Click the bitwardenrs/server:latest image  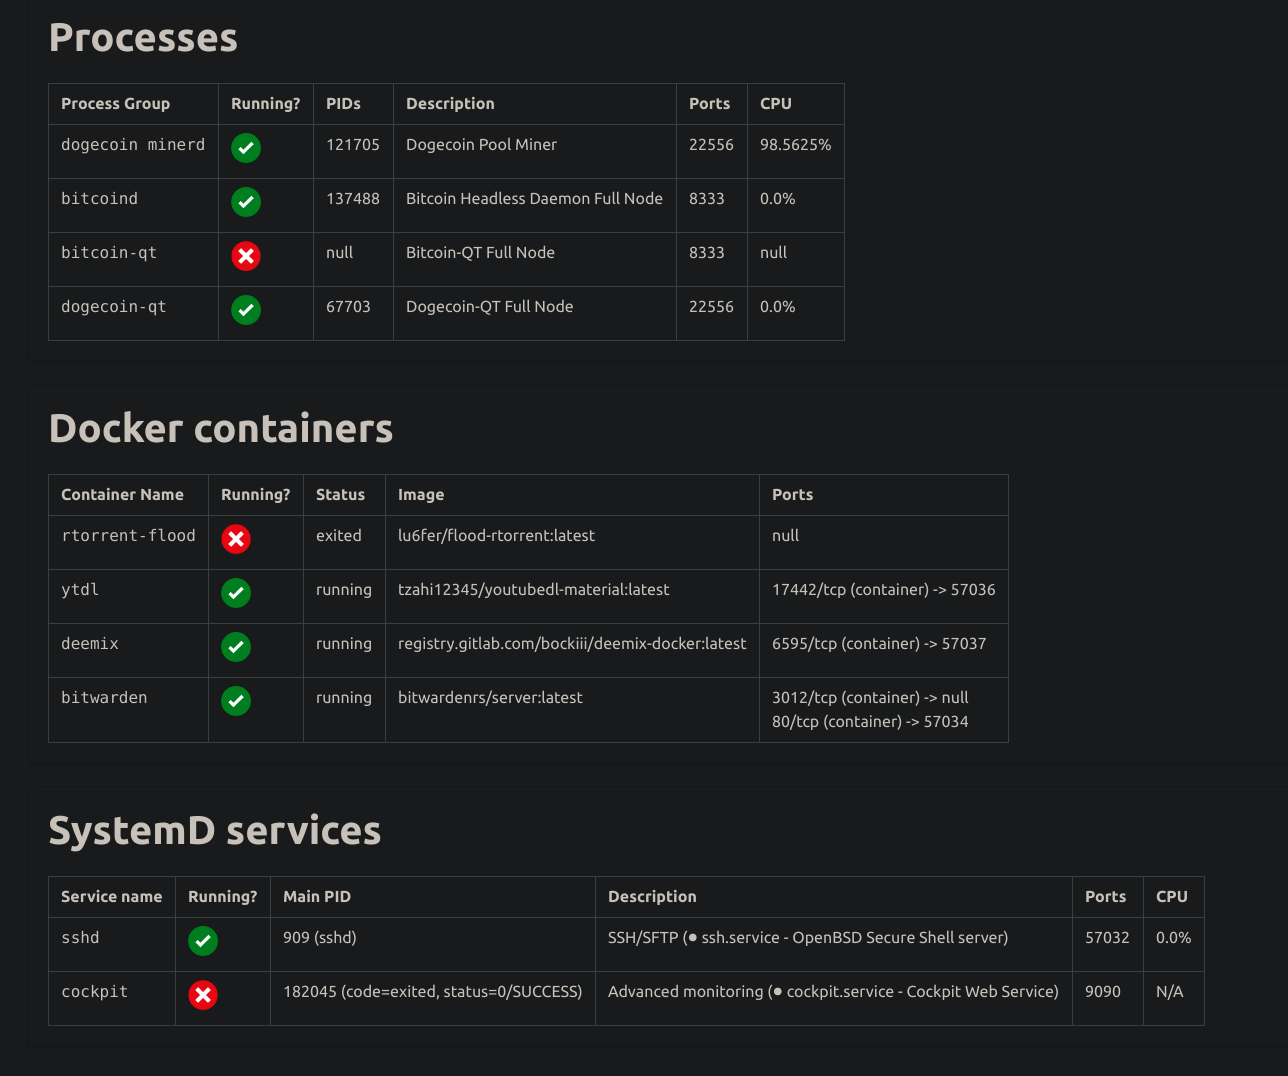pos(490,698)
